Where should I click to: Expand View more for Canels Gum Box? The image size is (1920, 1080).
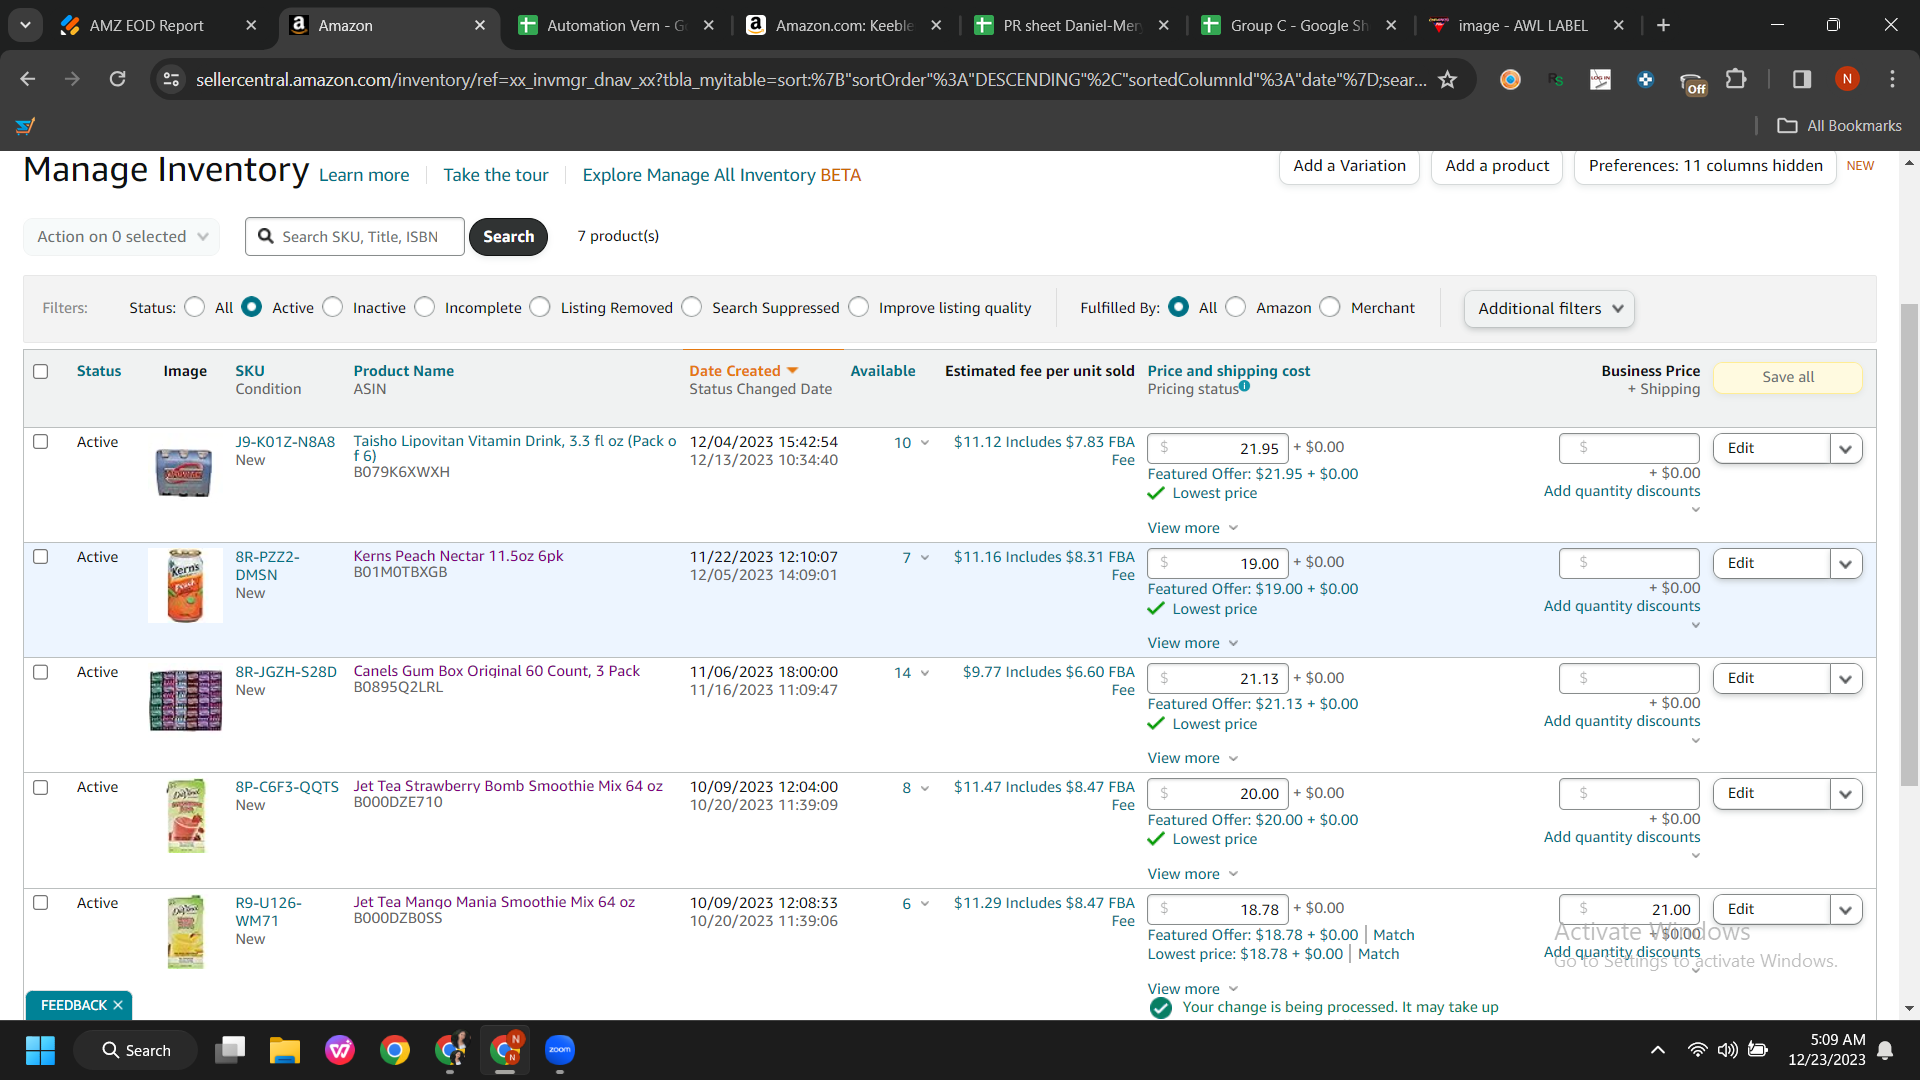[1192, 758]
